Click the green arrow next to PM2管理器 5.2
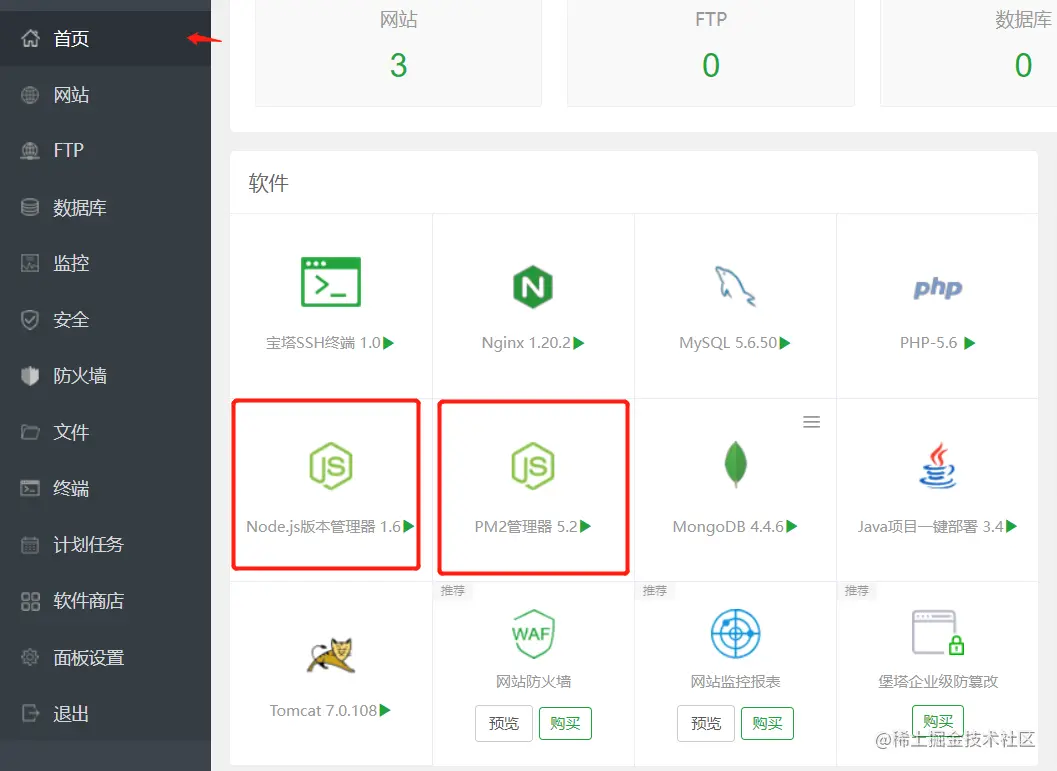The width and height of the screenshot is (1057, 771). pyautogui.click(x=585, y=526)
